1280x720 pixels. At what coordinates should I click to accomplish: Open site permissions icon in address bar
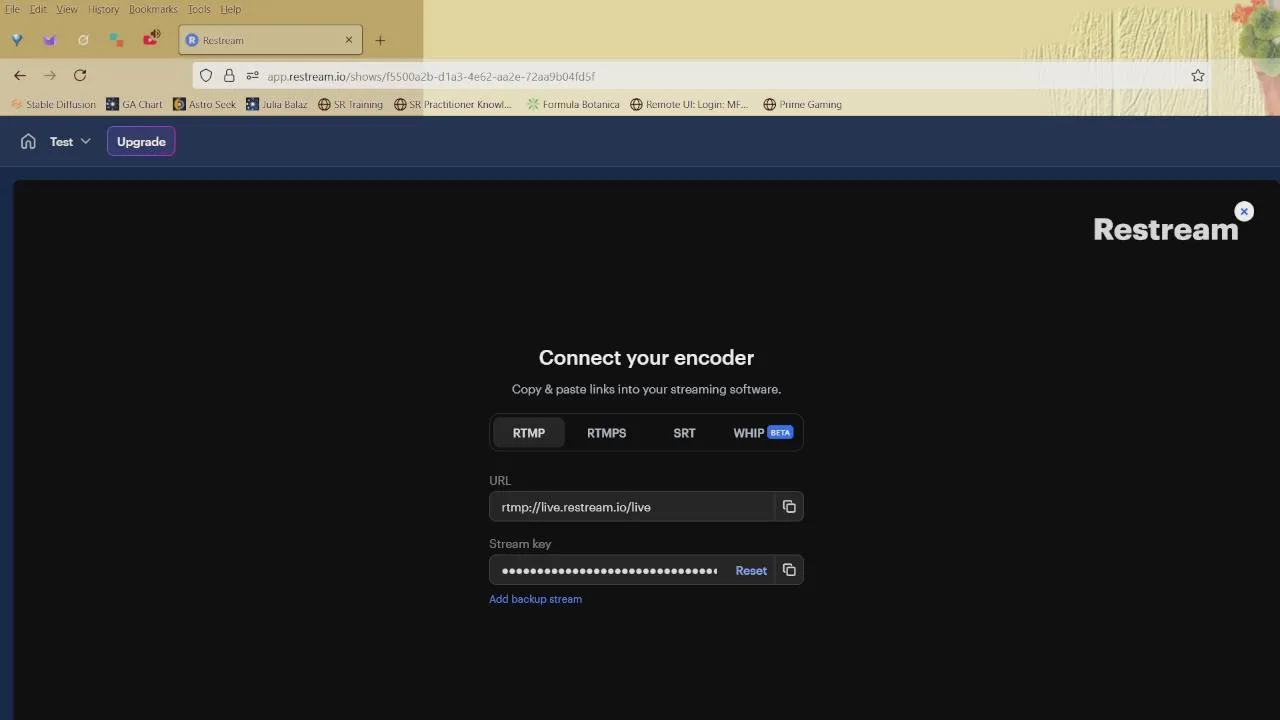click(x=252, y=76)
